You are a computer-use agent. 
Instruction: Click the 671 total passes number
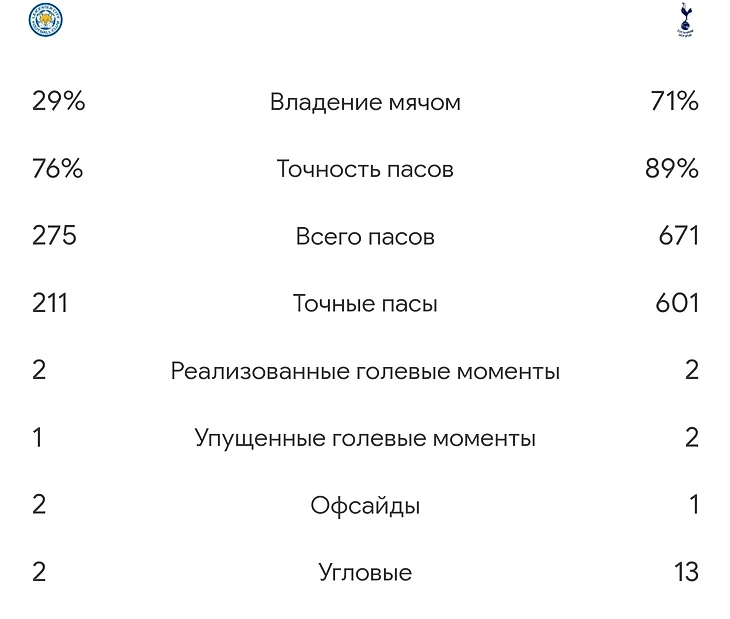(x=679, y=235)
